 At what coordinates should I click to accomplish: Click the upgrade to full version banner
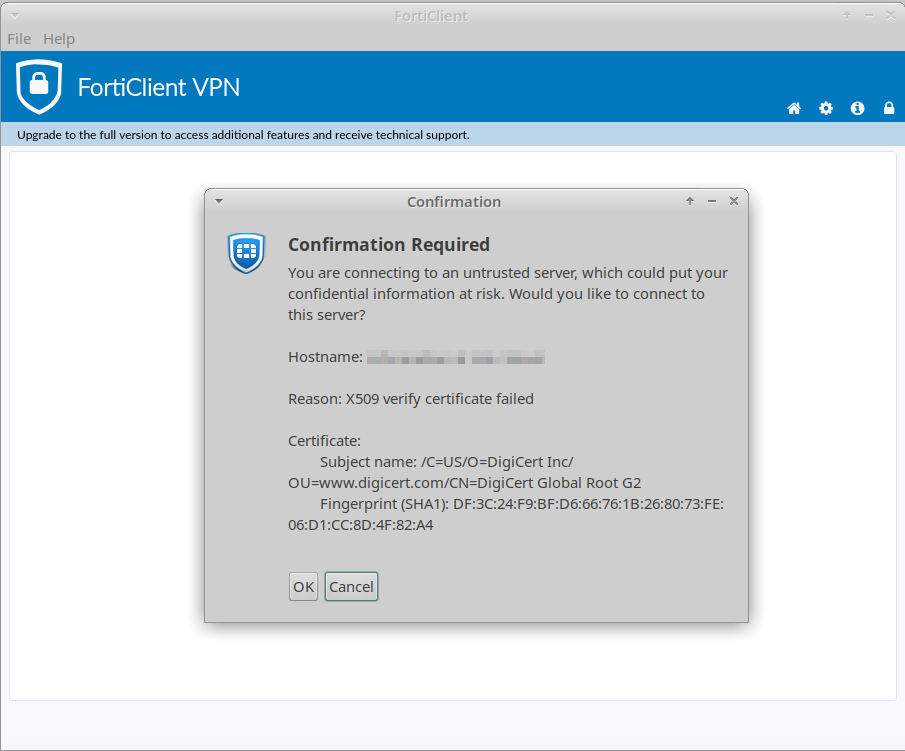click(x=243, y=135)
